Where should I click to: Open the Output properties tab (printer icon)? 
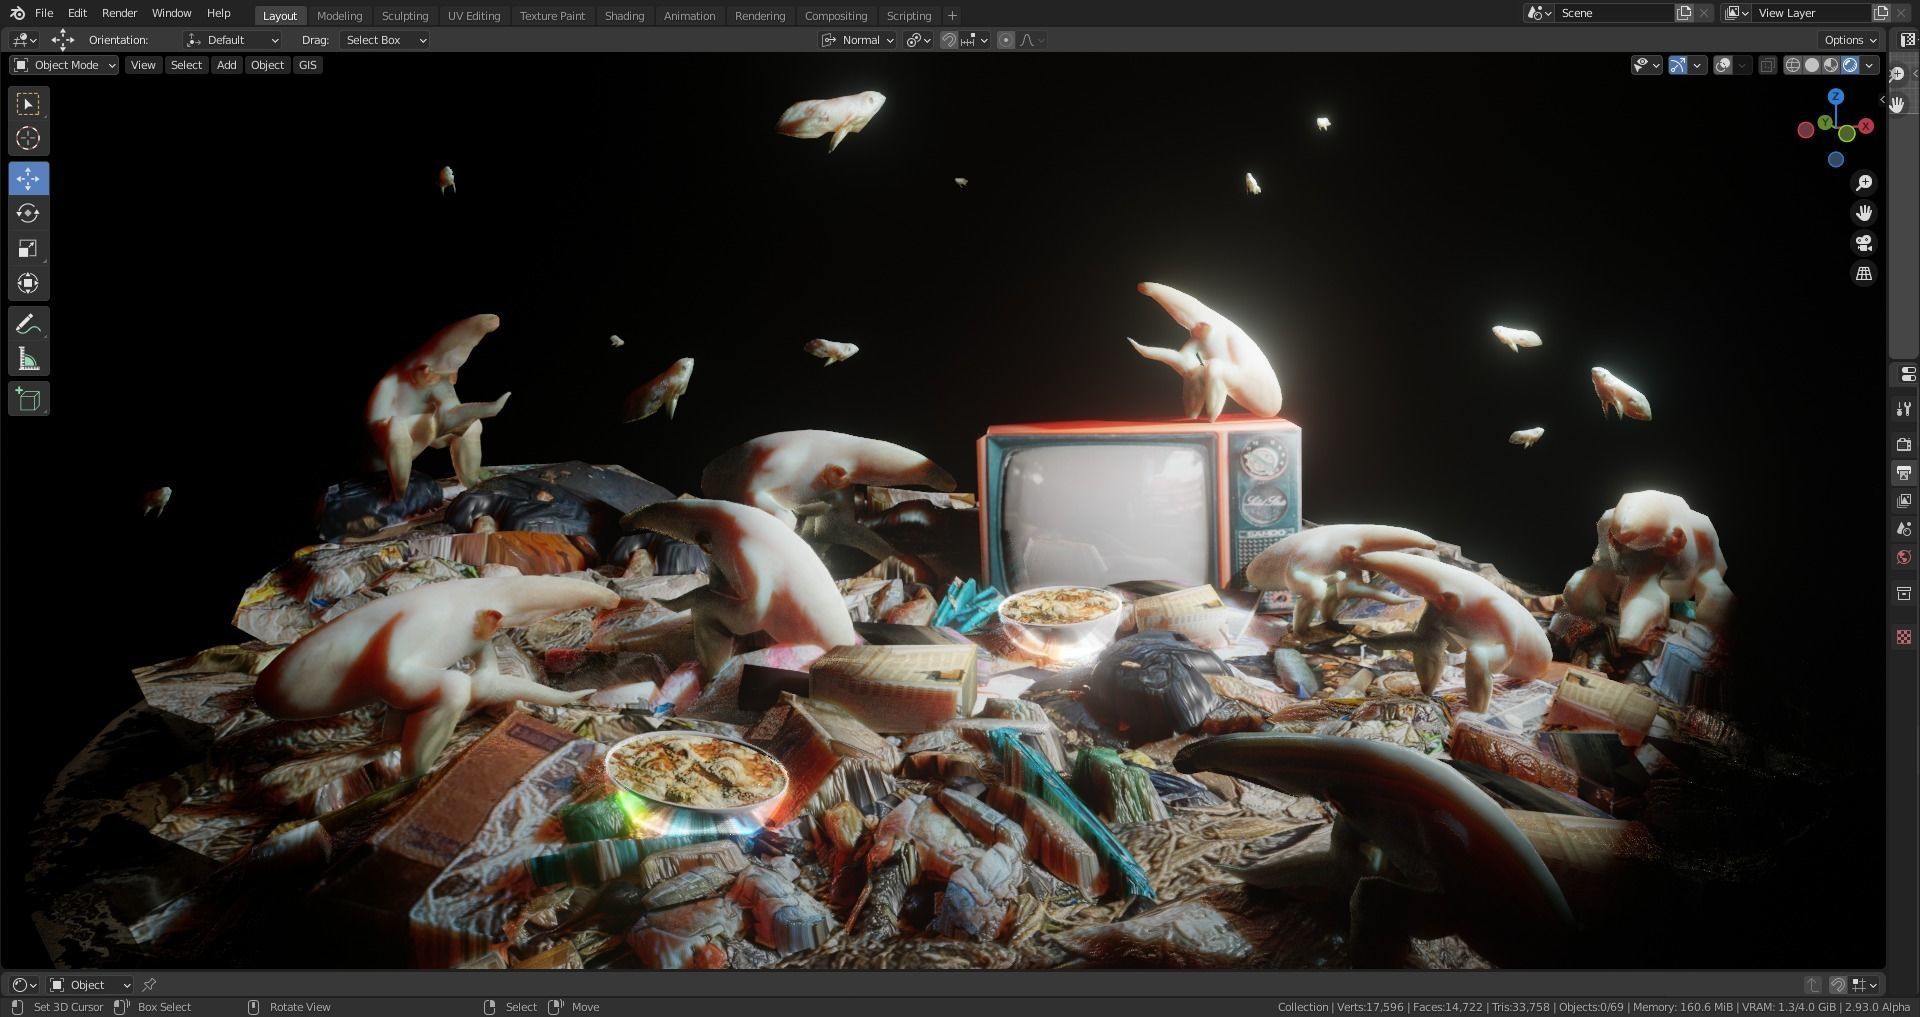click(1904, 472)
